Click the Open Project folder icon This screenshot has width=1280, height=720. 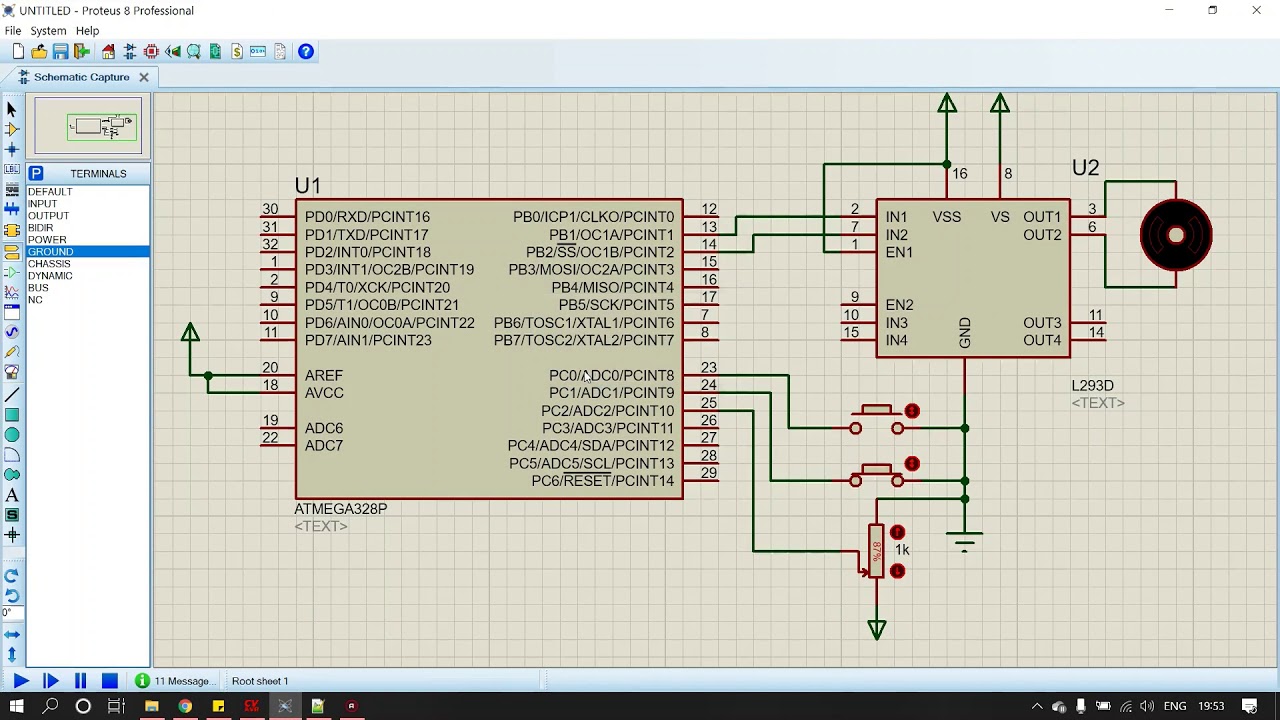[x=39, y=51]
